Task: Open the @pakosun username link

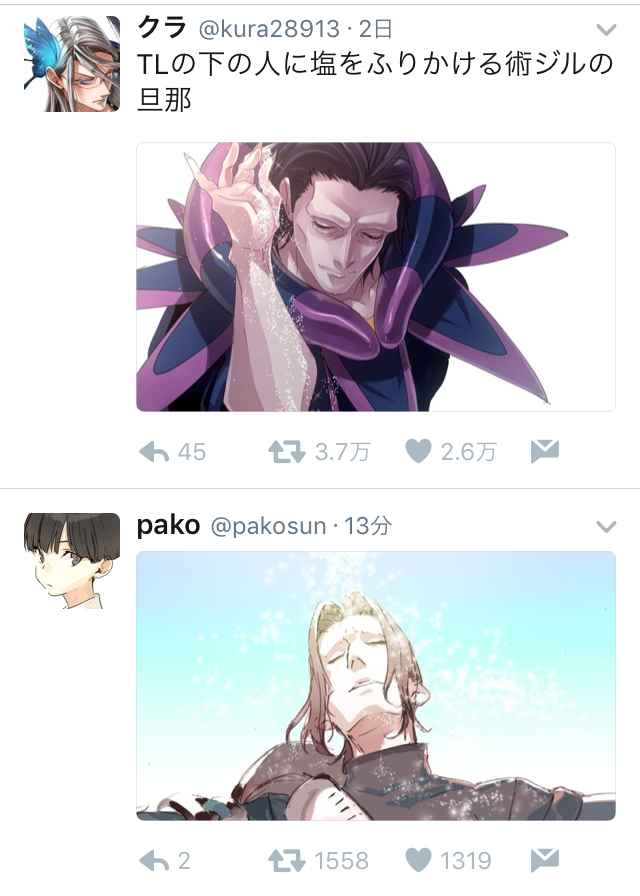Action: (269, 526)
